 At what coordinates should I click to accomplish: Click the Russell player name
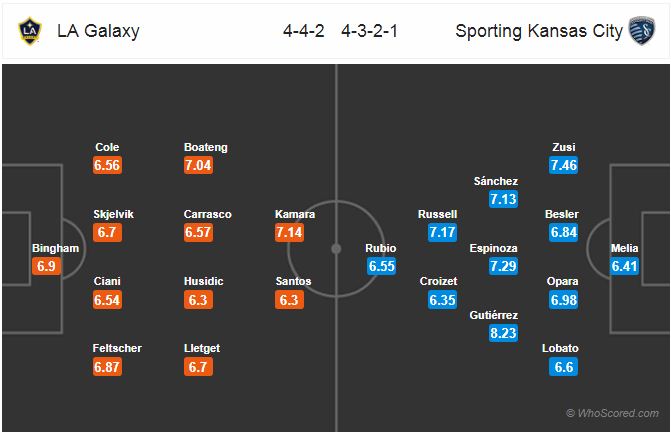click(x=437, y=214)
